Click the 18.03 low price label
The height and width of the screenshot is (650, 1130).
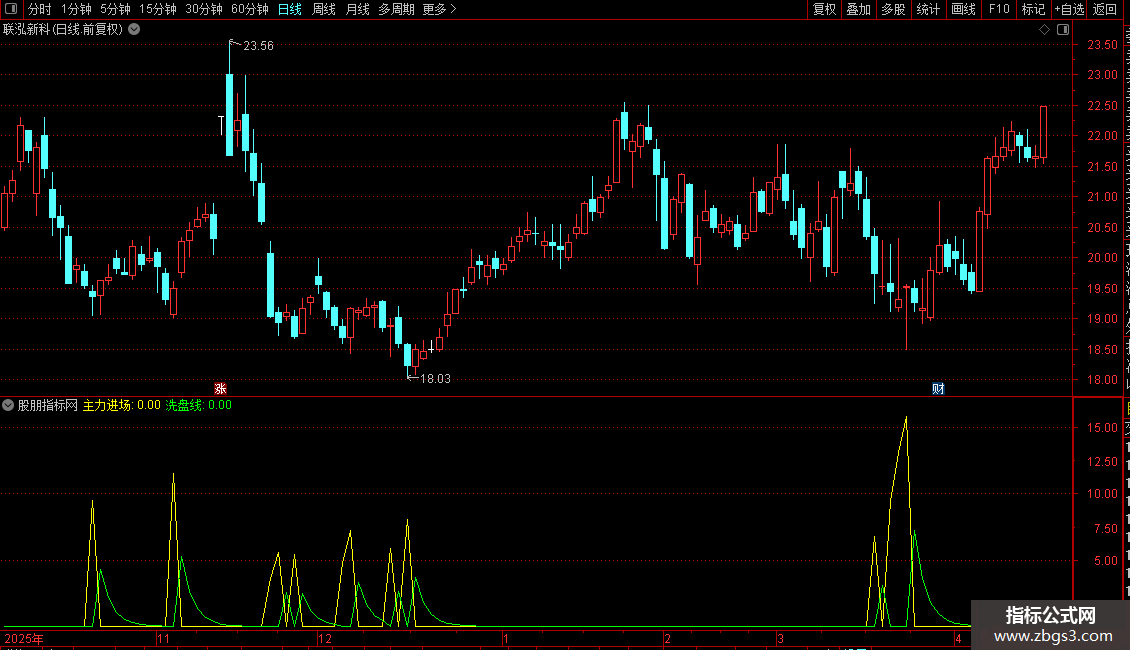435,378
